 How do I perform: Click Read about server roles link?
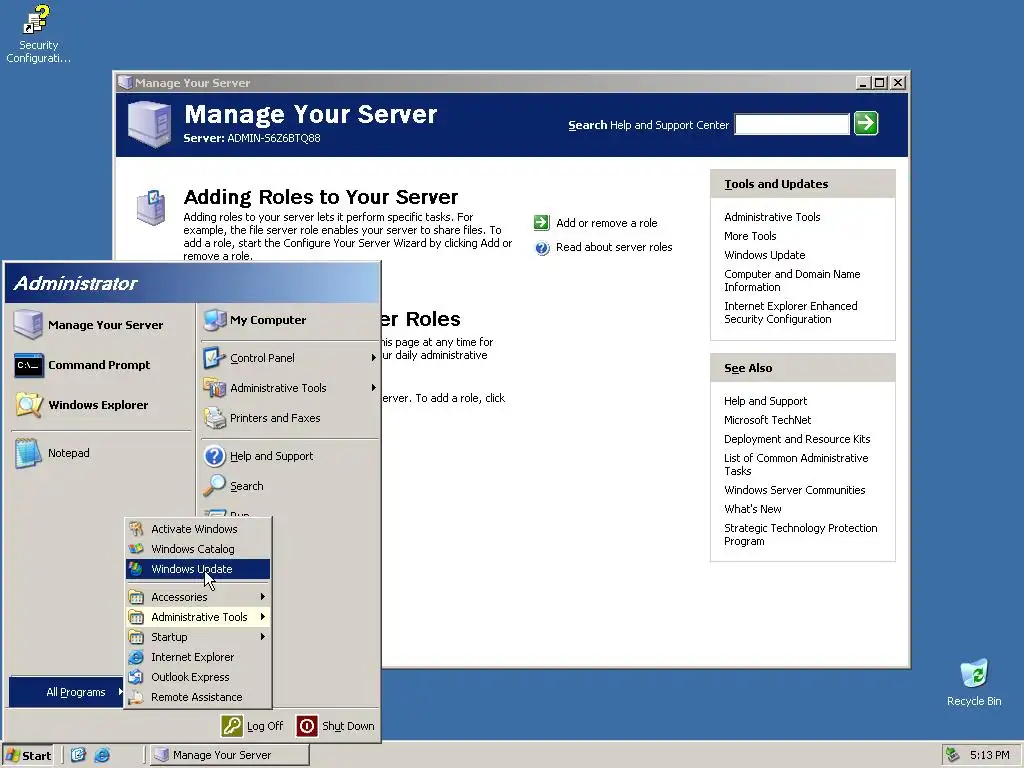pyautogui.click(x=614, y=247)
